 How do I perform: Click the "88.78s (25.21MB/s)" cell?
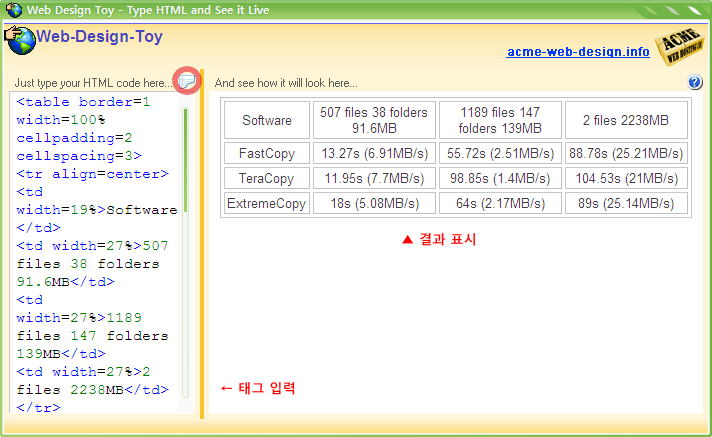pyautogui.click(x=626, y=153)
